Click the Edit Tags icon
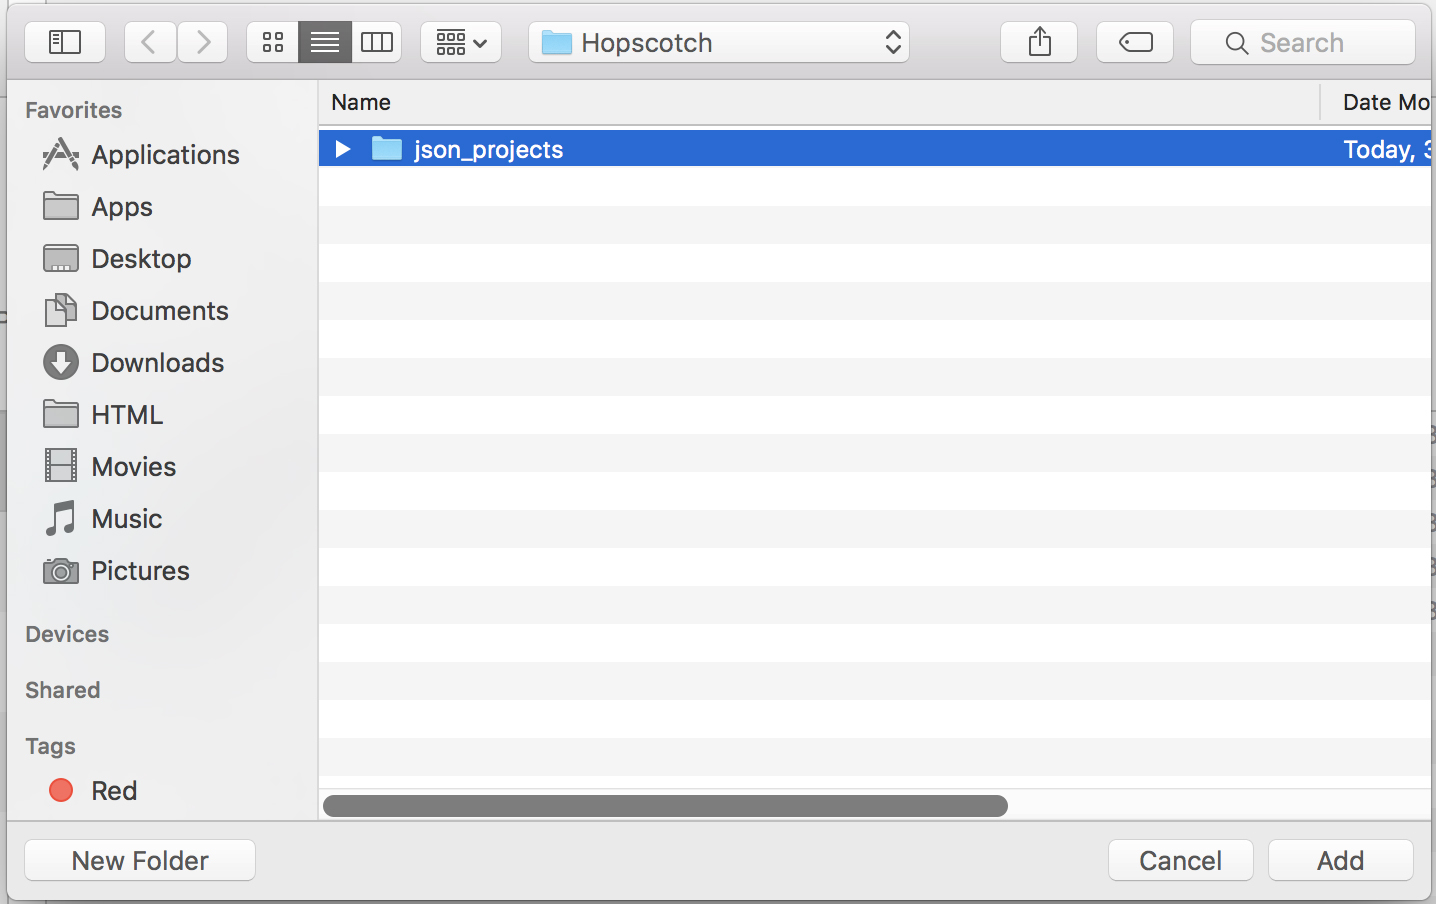The width and height of the screenshot is (1436, 904). pos(1135,42)
